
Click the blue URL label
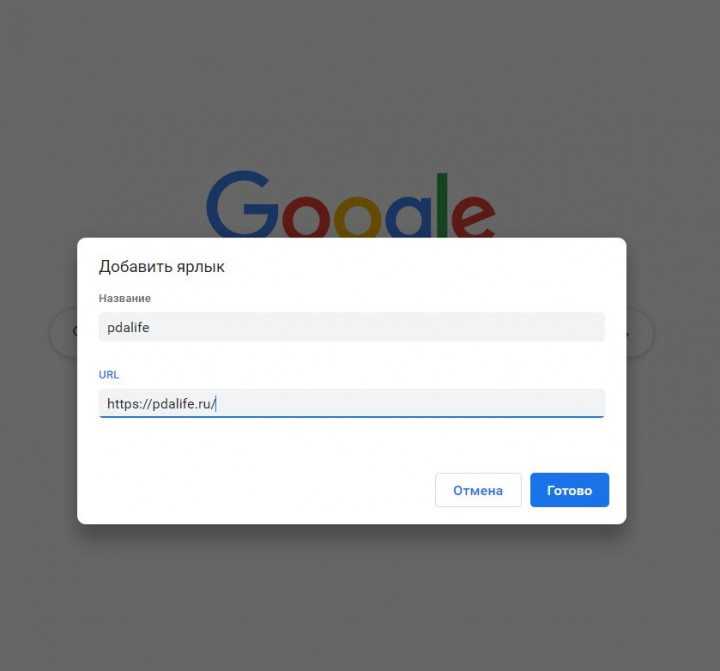pos(109,375)
